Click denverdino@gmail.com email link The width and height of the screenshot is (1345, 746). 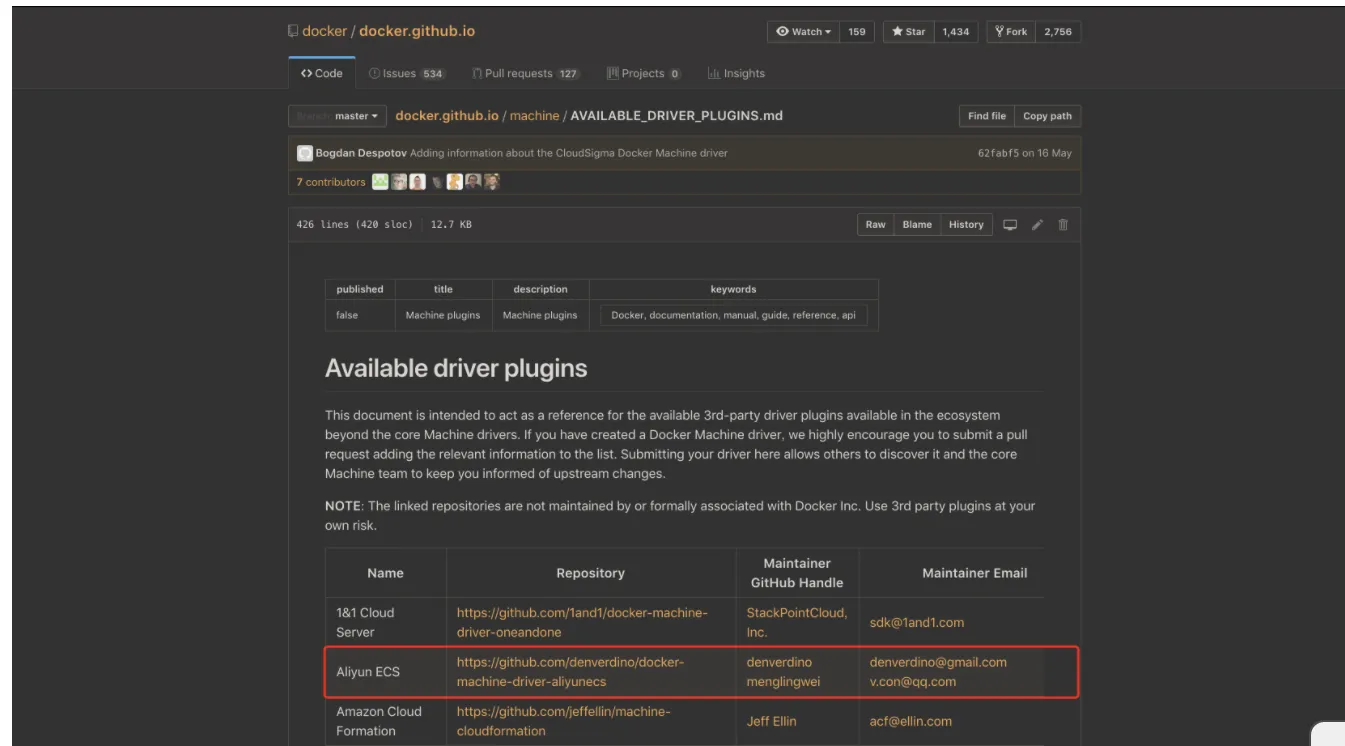pyautogui.click(x=938, y=662)
